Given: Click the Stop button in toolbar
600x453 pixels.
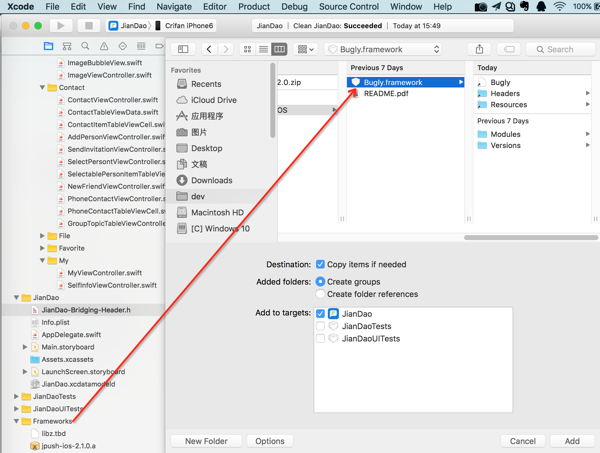Looking at the screenshot, I should click(x=89, y=26).
